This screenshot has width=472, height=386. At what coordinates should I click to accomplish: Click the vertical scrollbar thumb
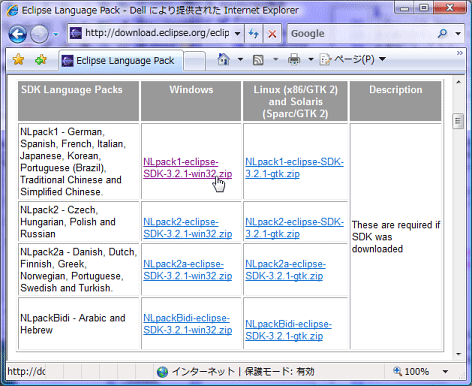click(x=458, y=121)
